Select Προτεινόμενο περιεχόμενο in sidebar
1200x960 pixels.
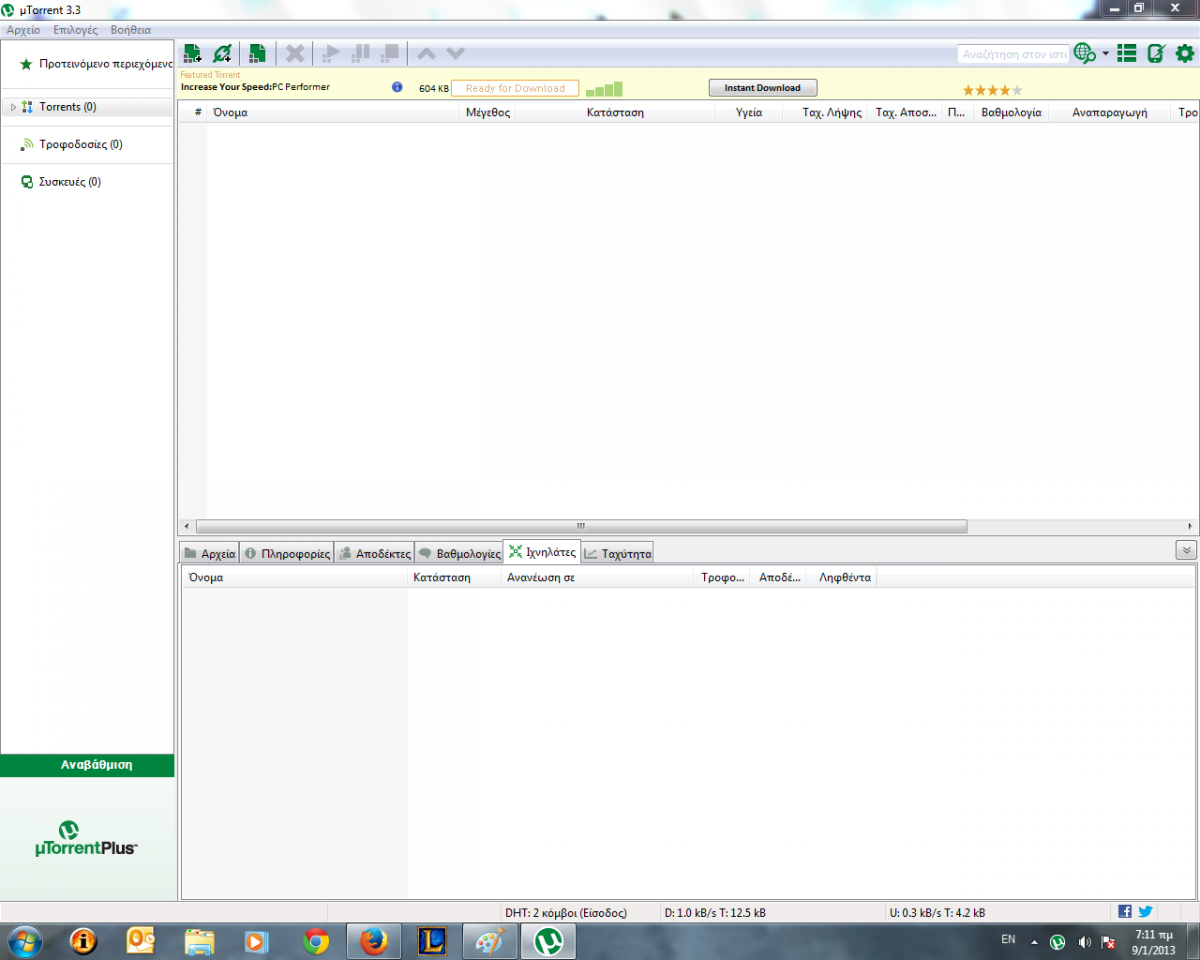[x=95, y=64]
